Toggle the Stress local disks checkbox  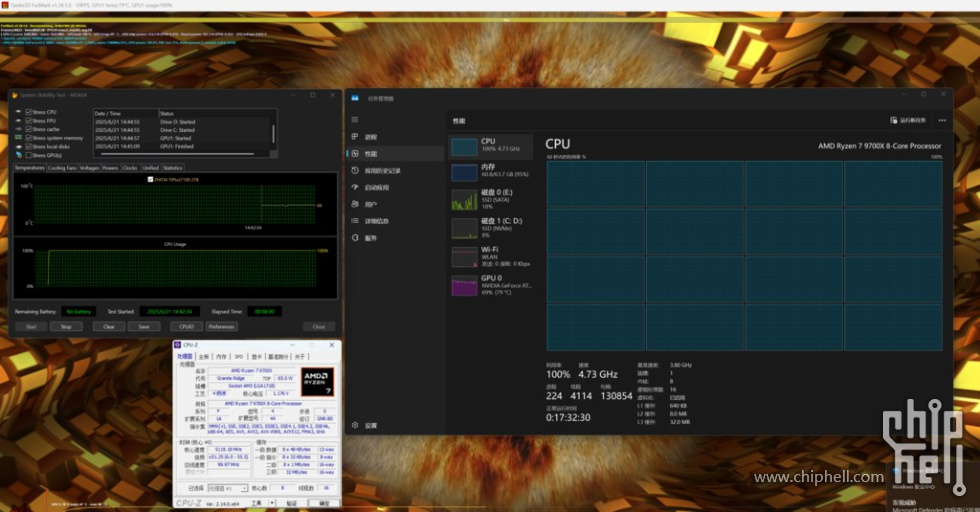[29, 147]
